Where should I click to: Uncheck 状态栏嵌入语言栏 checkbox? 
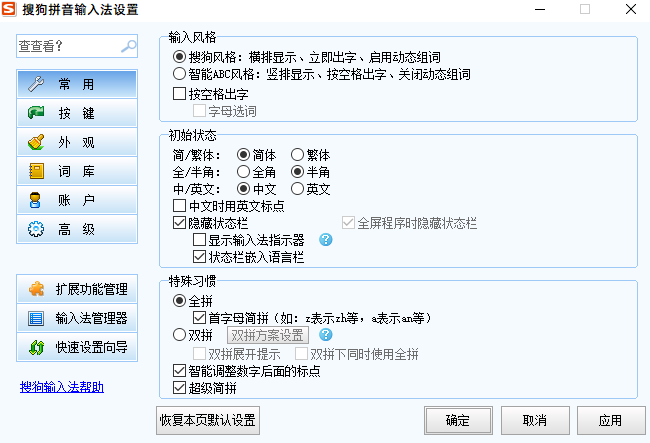coord(199,257)
